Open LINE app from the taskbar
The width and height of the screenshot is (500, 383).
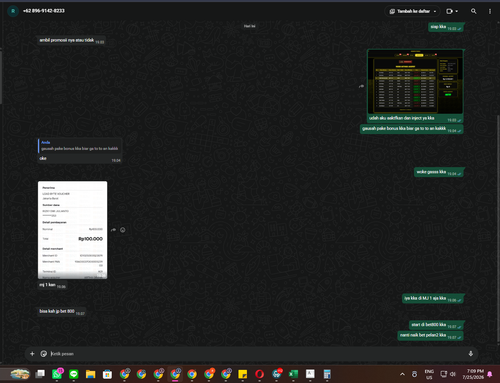pos(74,374)
